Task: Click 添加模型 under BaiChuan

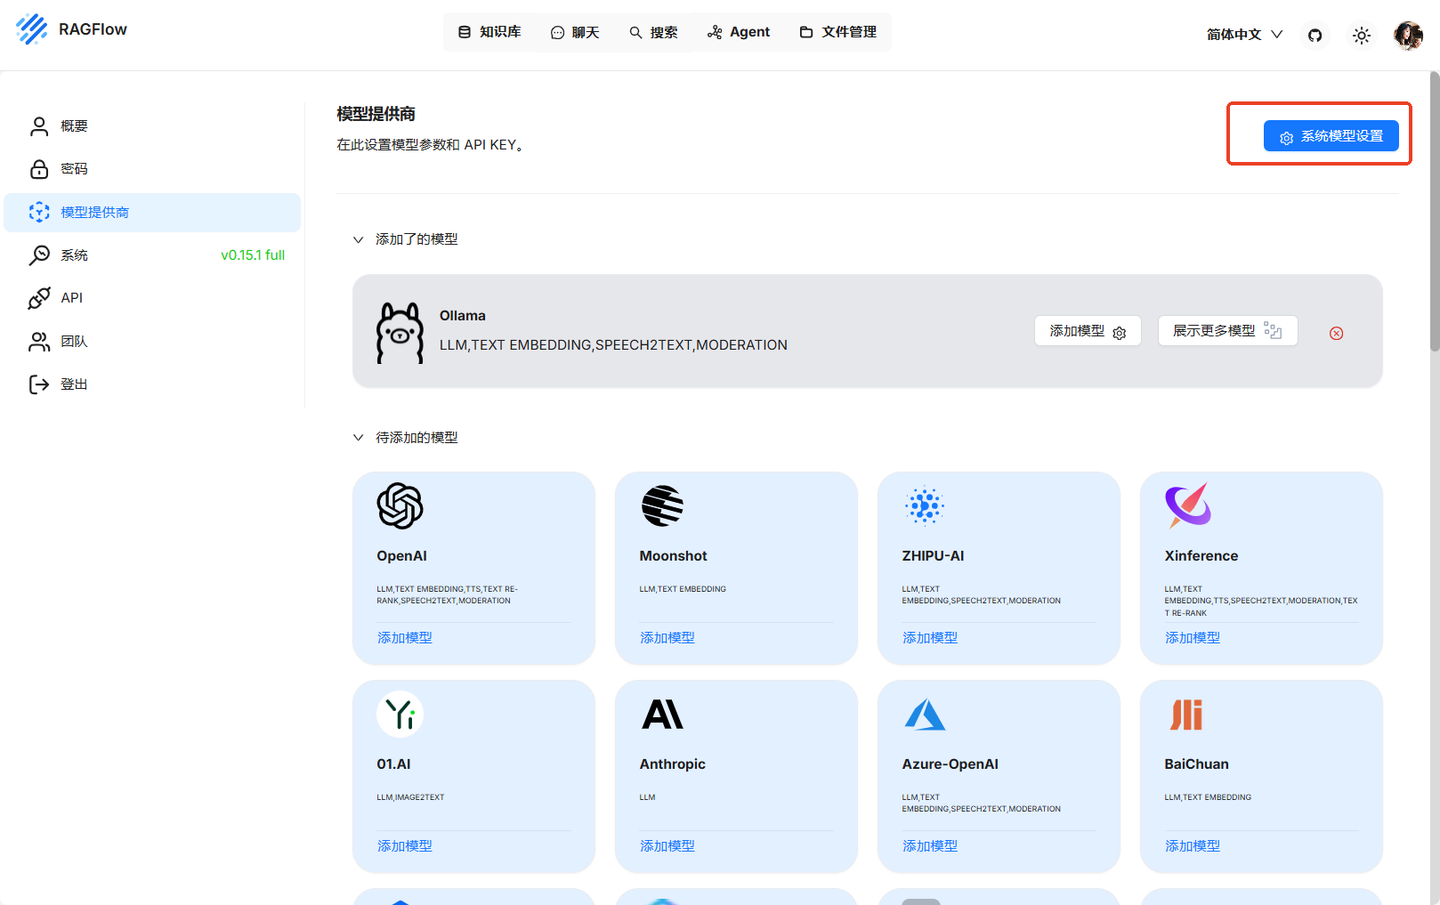Action: [x=1192, y=846]
